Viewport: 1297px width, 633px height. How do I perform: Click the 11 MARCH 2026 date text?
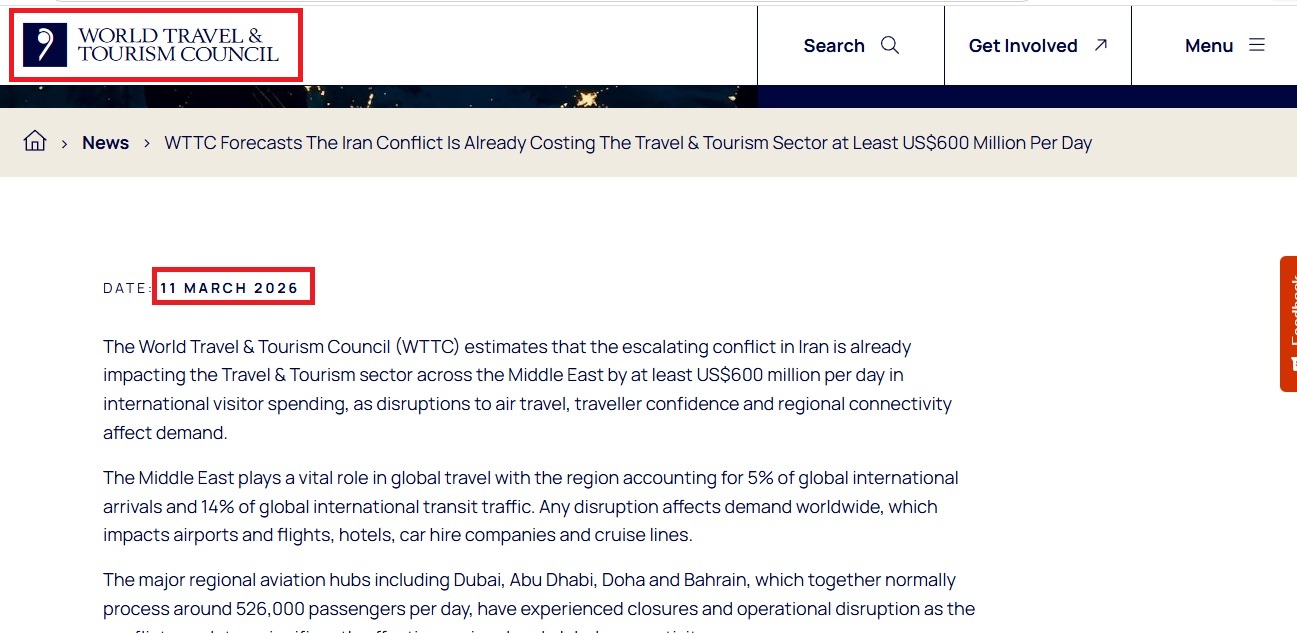(229, 288)
